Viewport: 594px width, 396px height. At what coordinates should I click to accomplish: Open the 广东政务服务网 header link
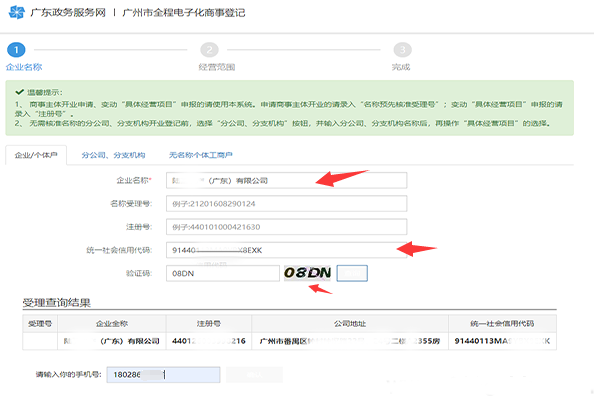[x=68, y=13]
